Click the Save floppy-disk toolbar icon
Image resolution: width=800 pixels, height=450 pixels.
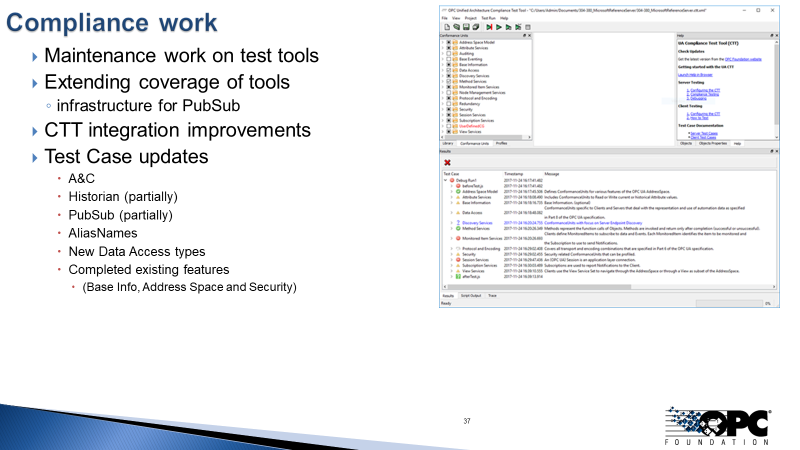click(x=466, y=27)
